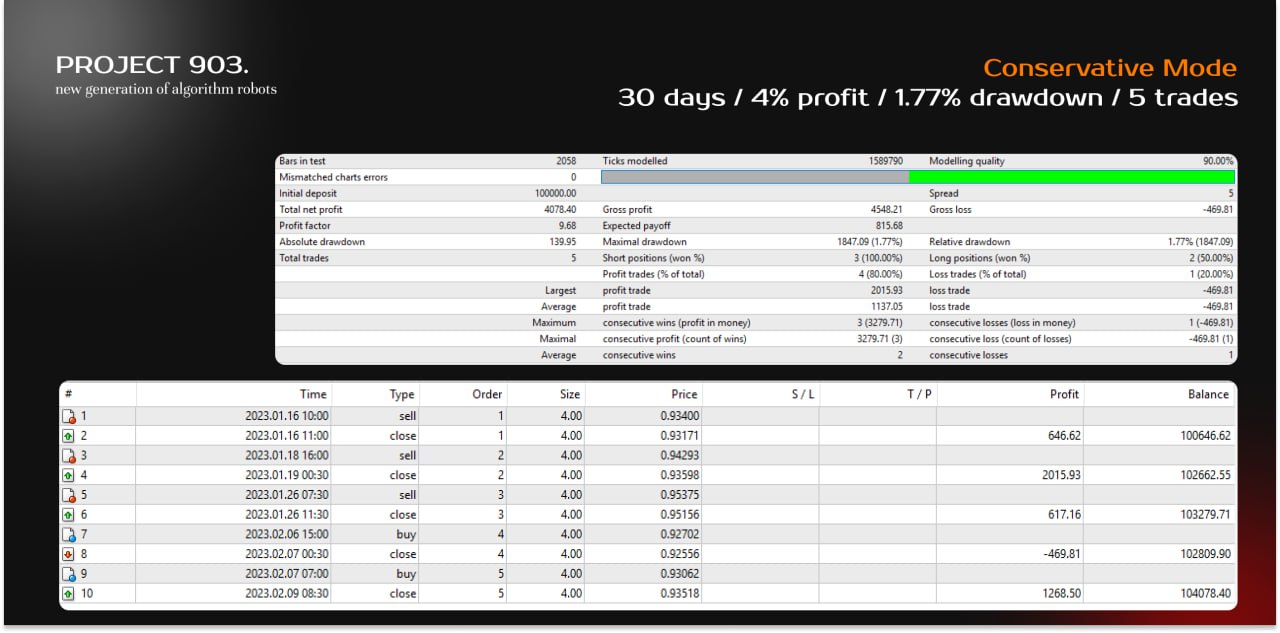Click balance value 102662.55

click(1206, 475)
